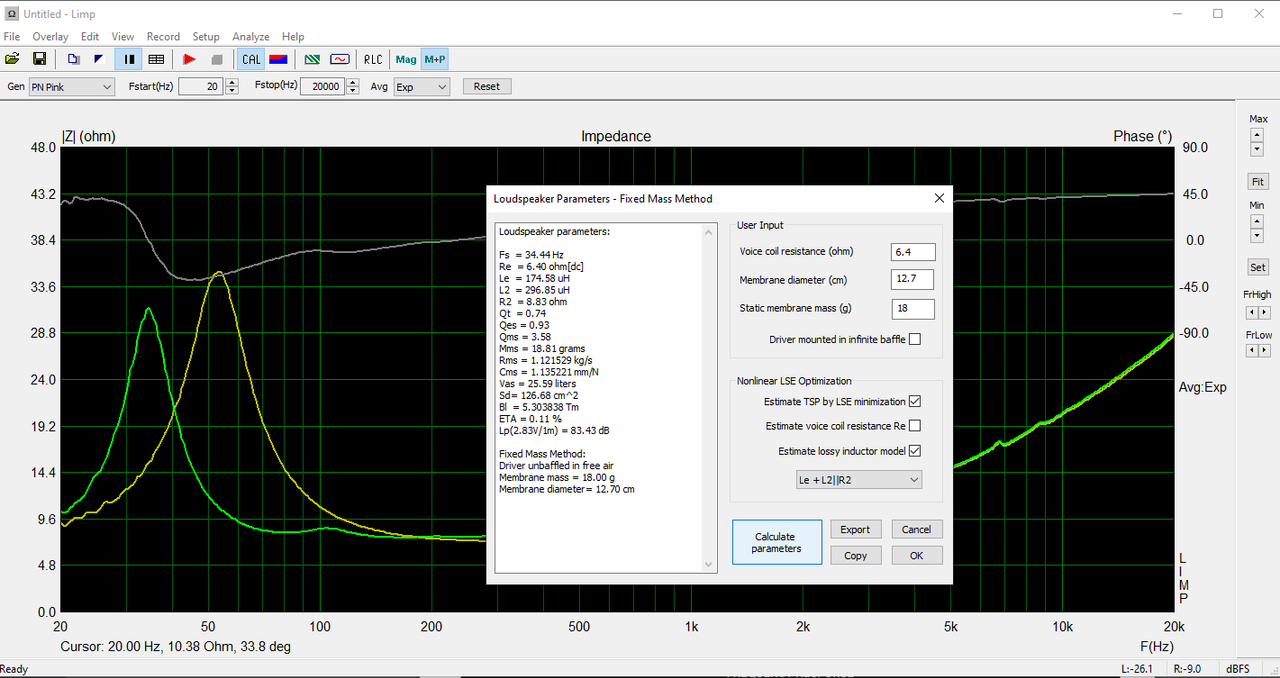1280x678 pixels.
Task: Toggle Estimate voice coil resistance Re checkbox
Action: click(915, 426)
